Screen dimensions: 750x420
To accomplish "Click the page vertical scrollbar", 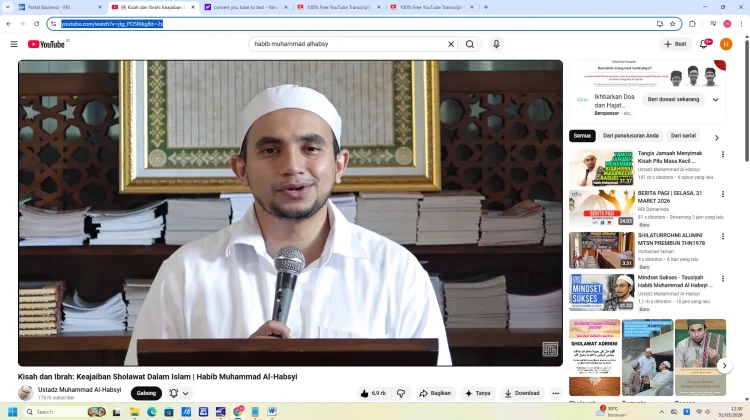I will pyautogui.click(x=747, y=100).
